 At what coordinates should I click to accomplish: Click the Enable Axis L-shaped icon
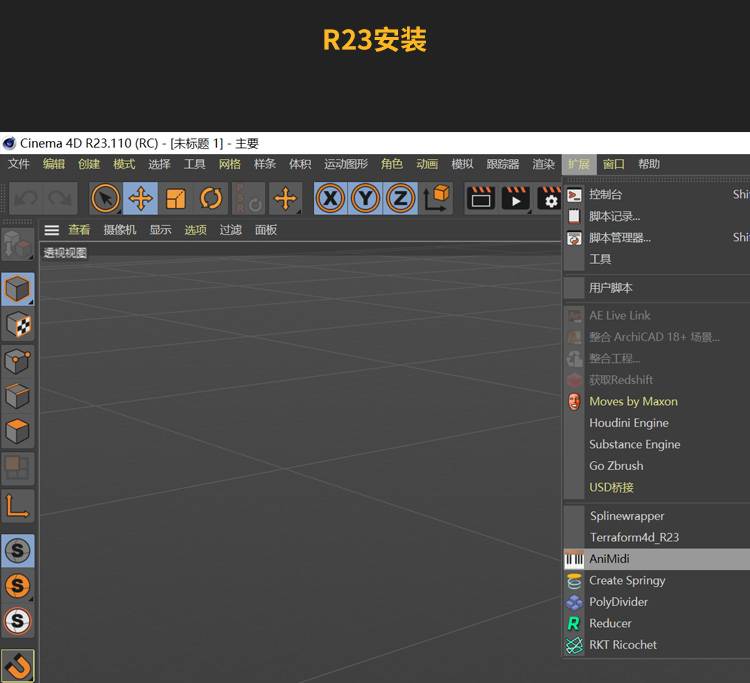[18, 506]
